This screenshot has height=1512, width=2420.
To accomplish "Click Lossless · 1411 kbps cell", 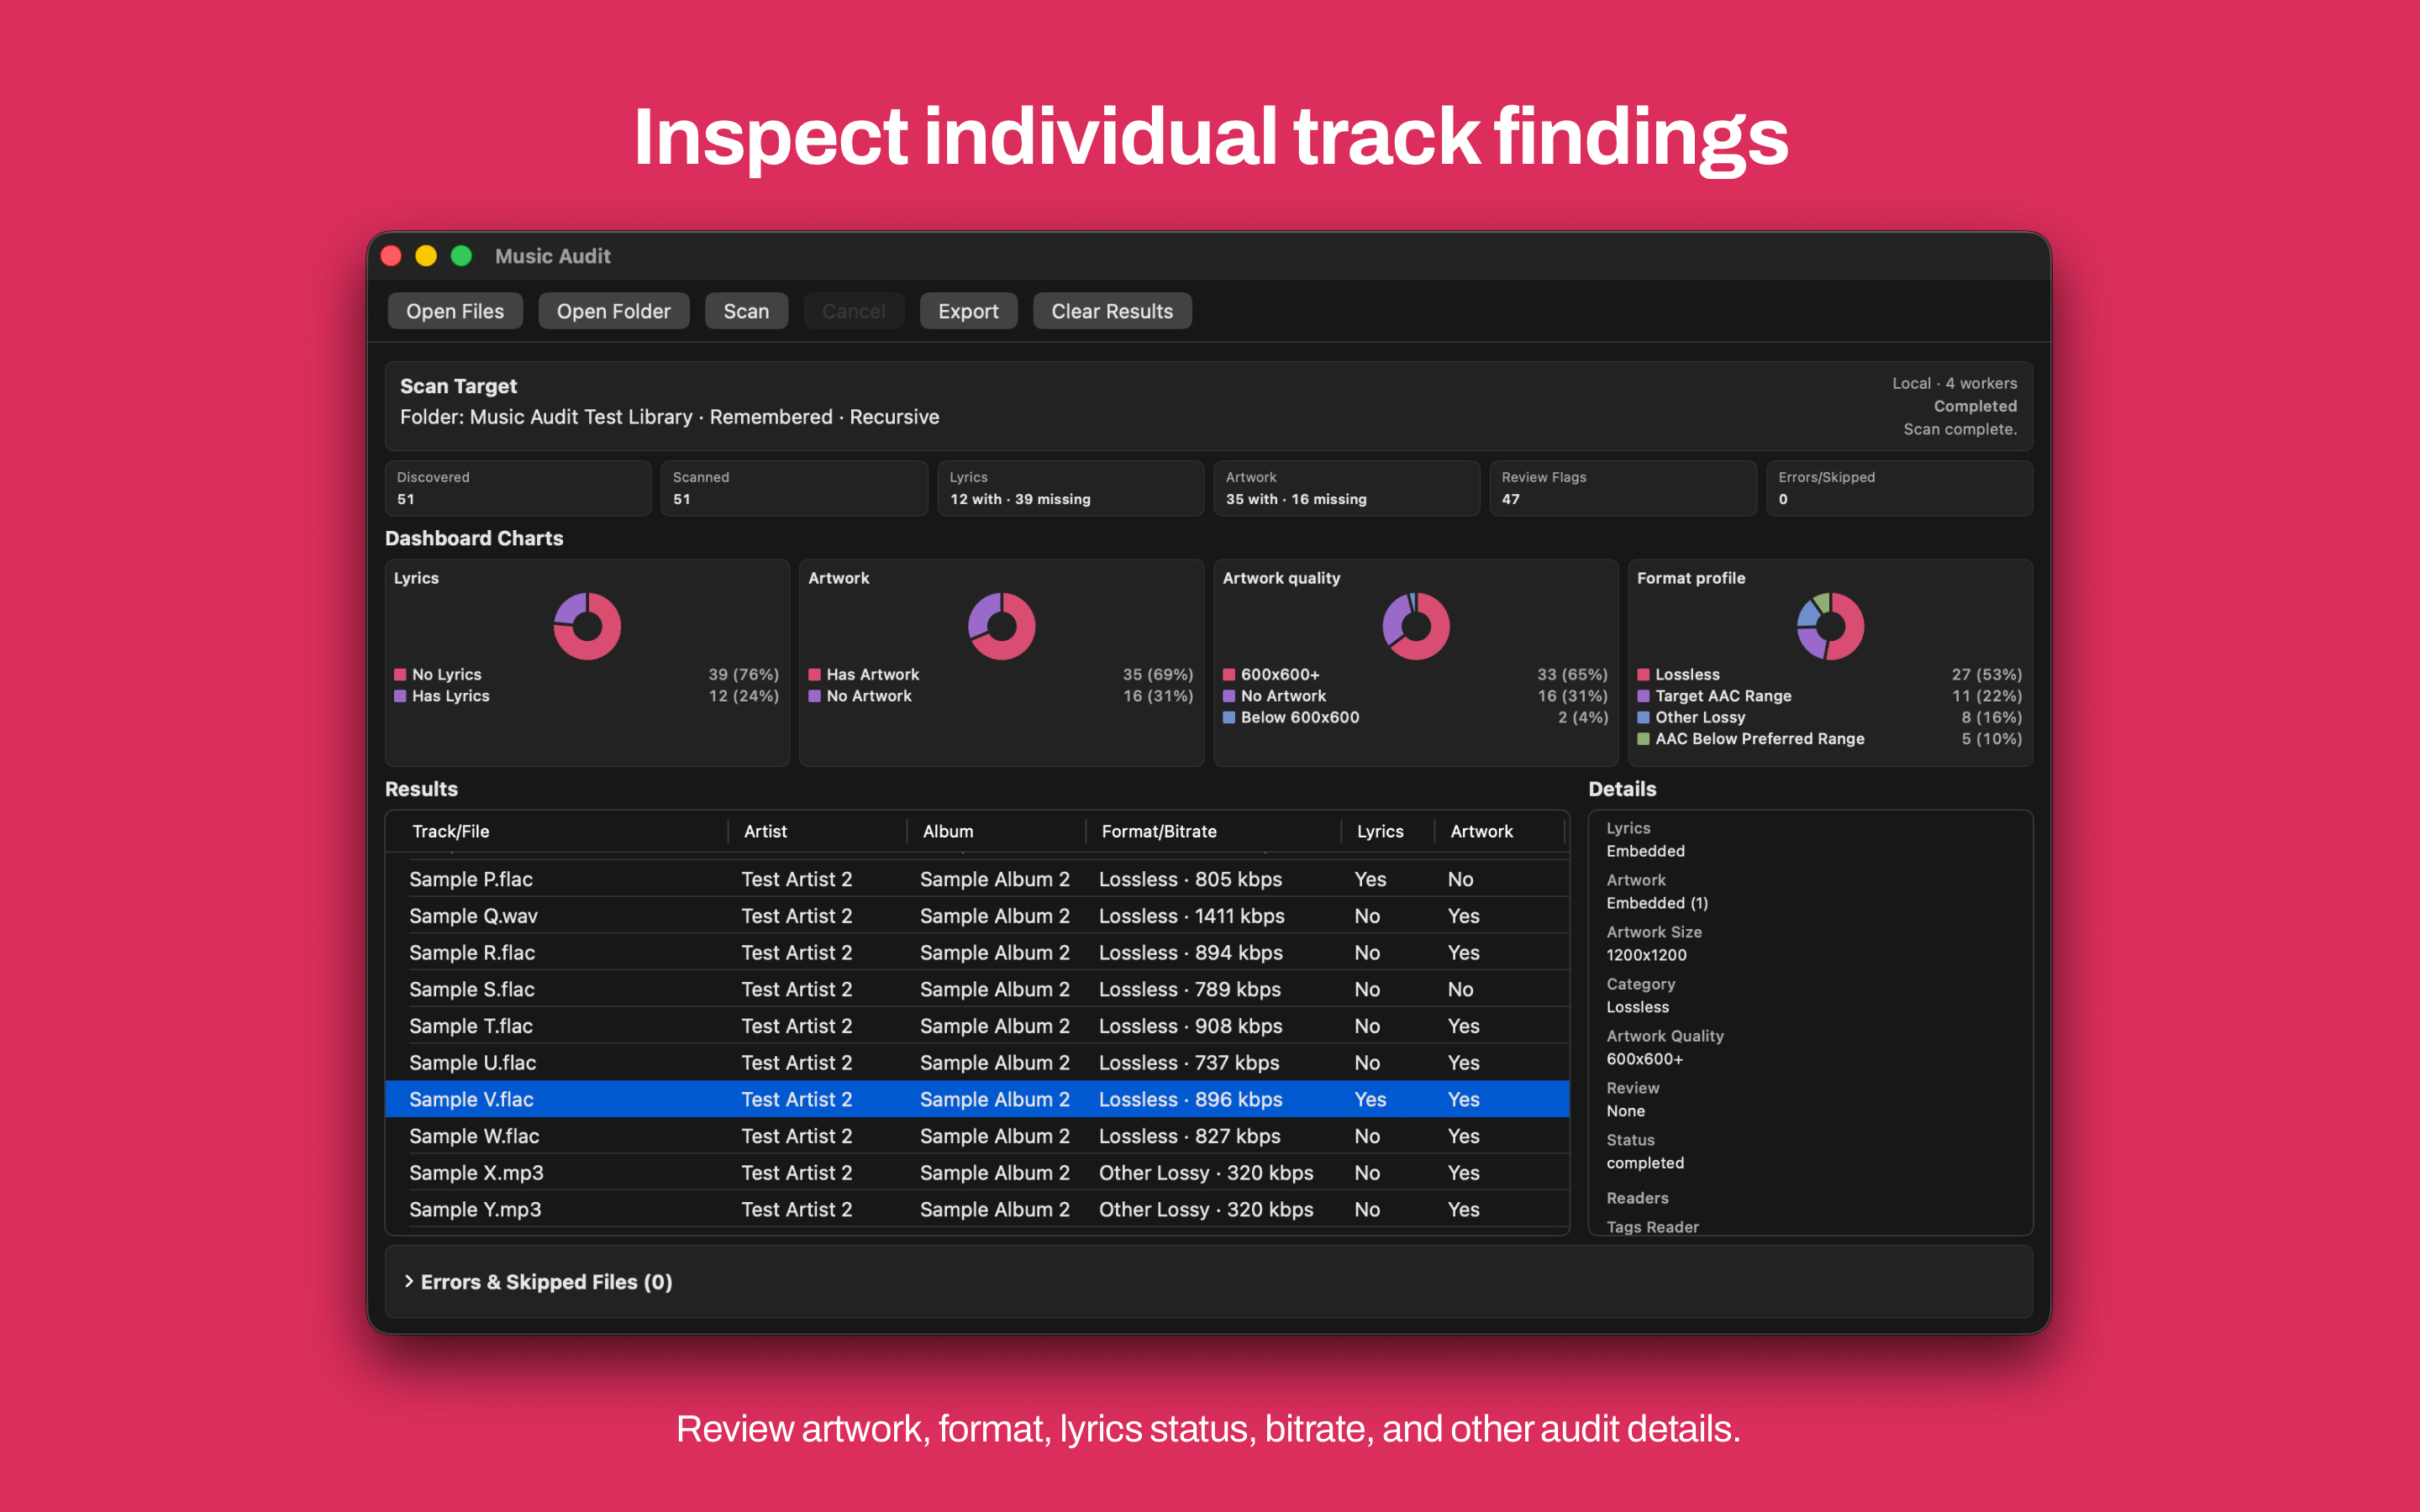I will [x=1191, y=916].
